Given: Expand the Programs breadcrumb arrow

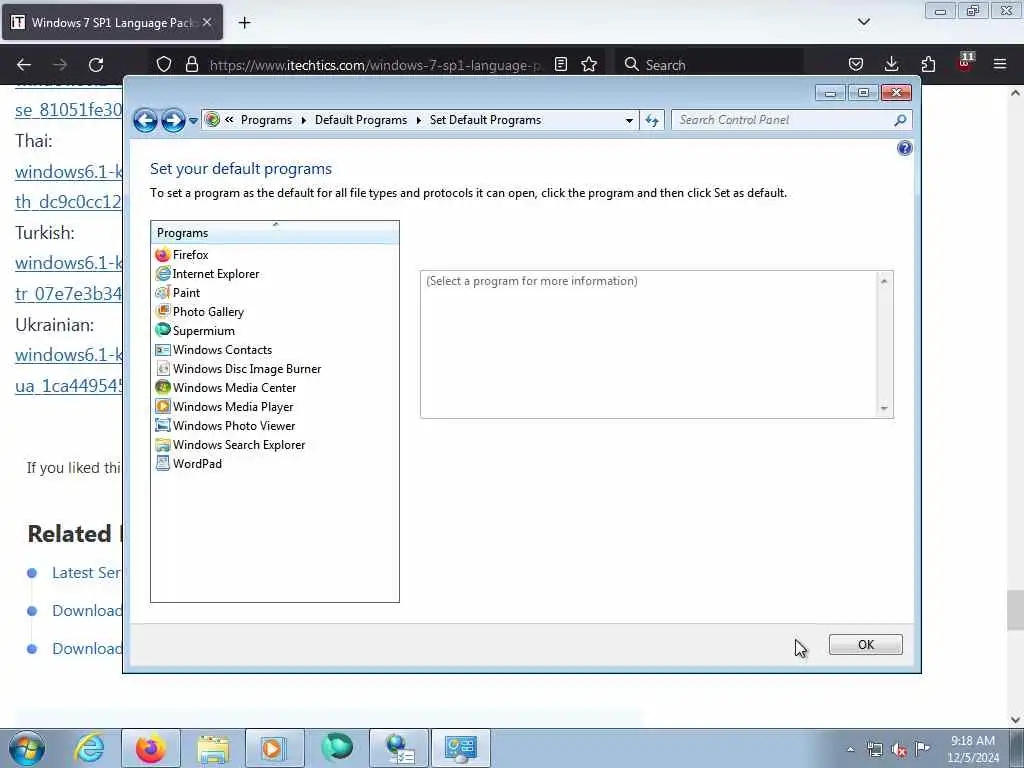Looking at the screenshot, I should [304, 120].
